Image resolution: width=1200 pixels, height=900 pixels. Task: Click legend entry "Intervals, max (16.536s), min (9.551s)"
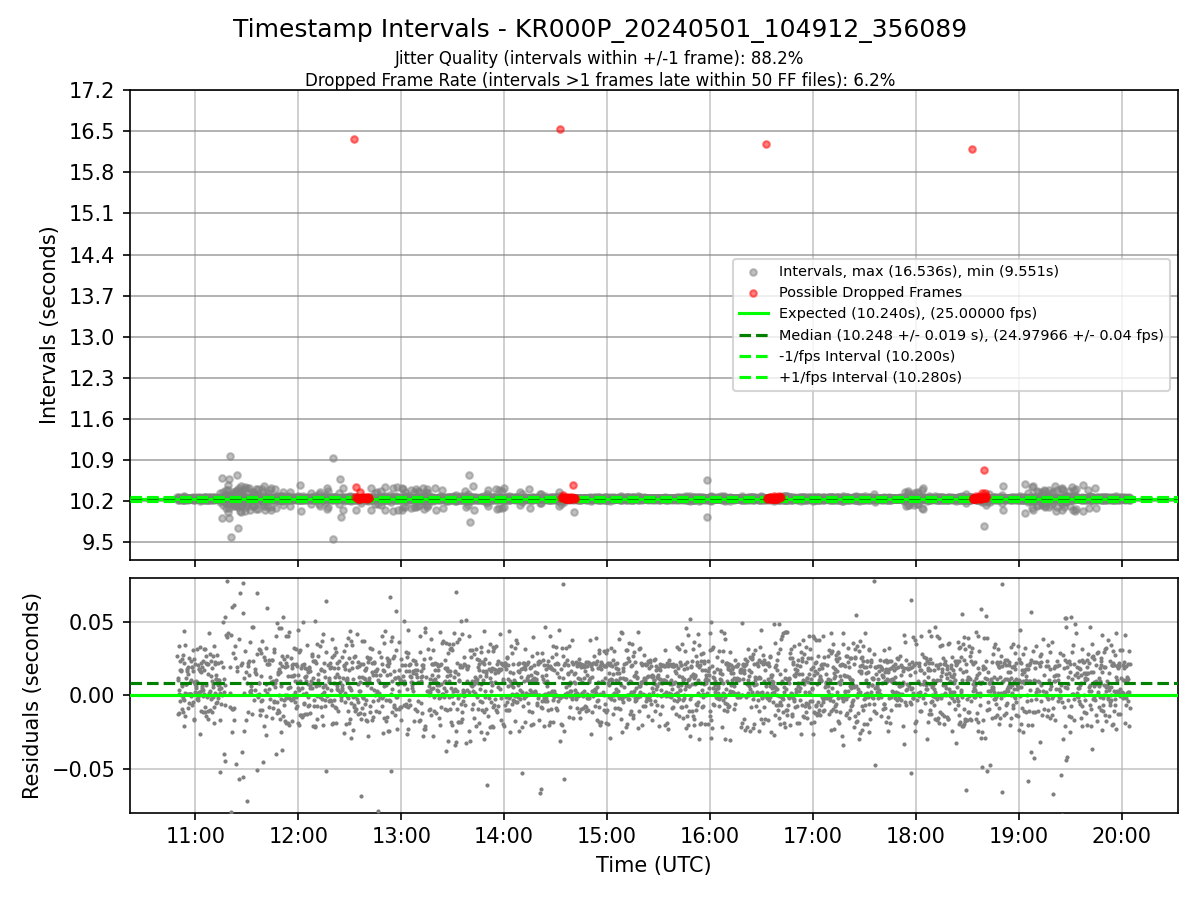click(918, 271)
